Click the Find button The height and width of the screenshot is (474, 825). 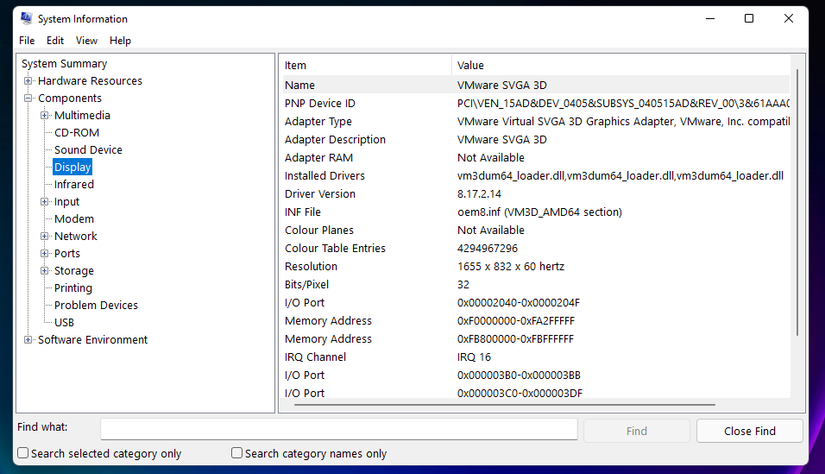pos(637,431)
